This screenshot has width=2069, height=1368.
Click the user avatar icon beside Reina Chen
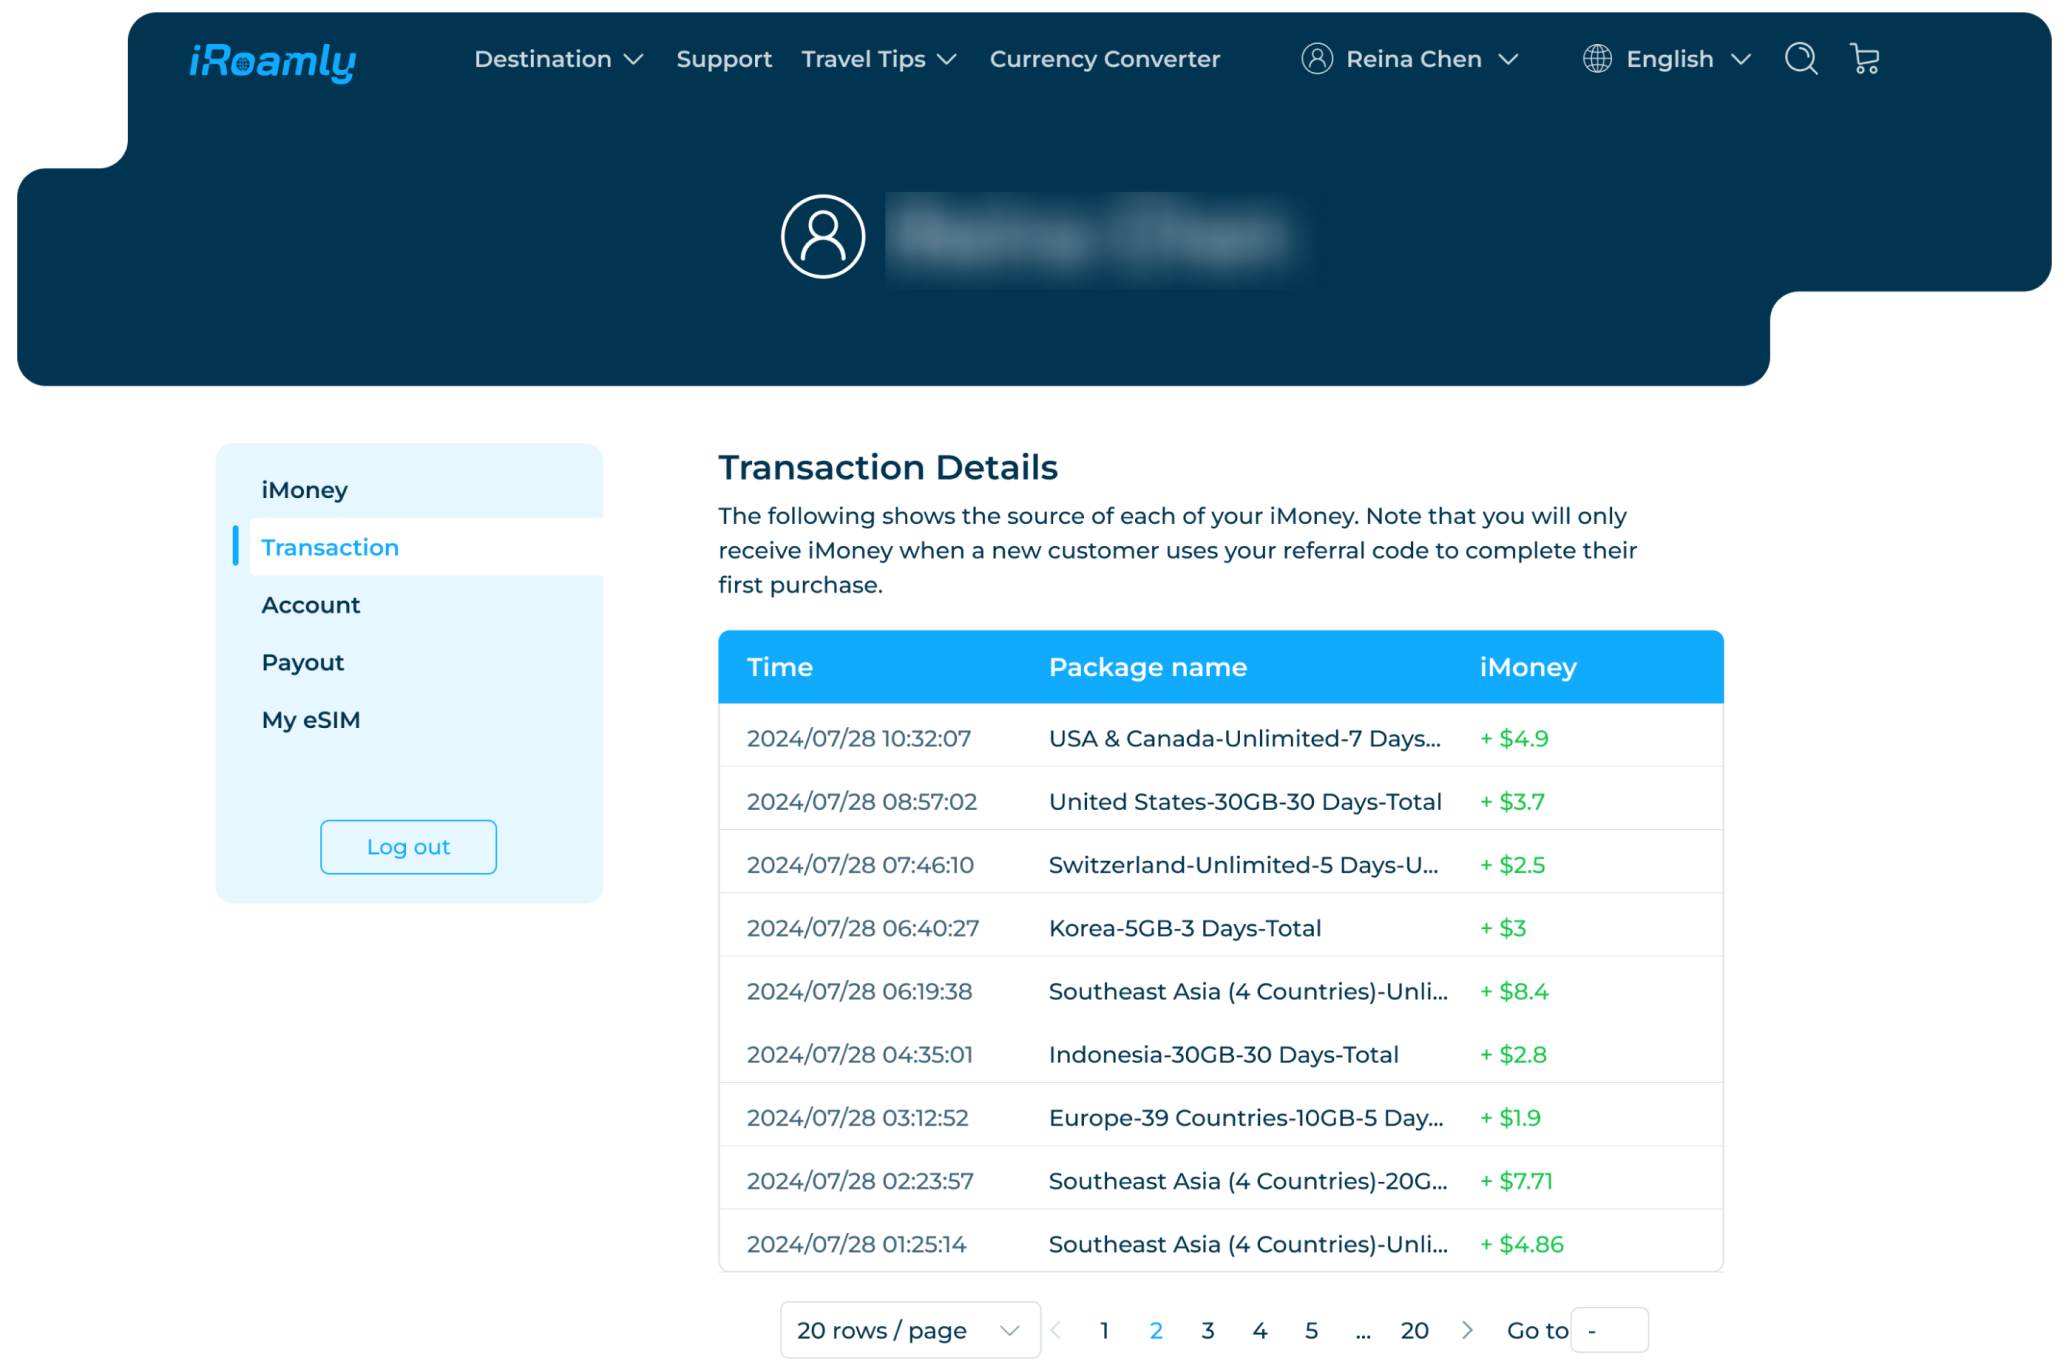pos(1317,59)
